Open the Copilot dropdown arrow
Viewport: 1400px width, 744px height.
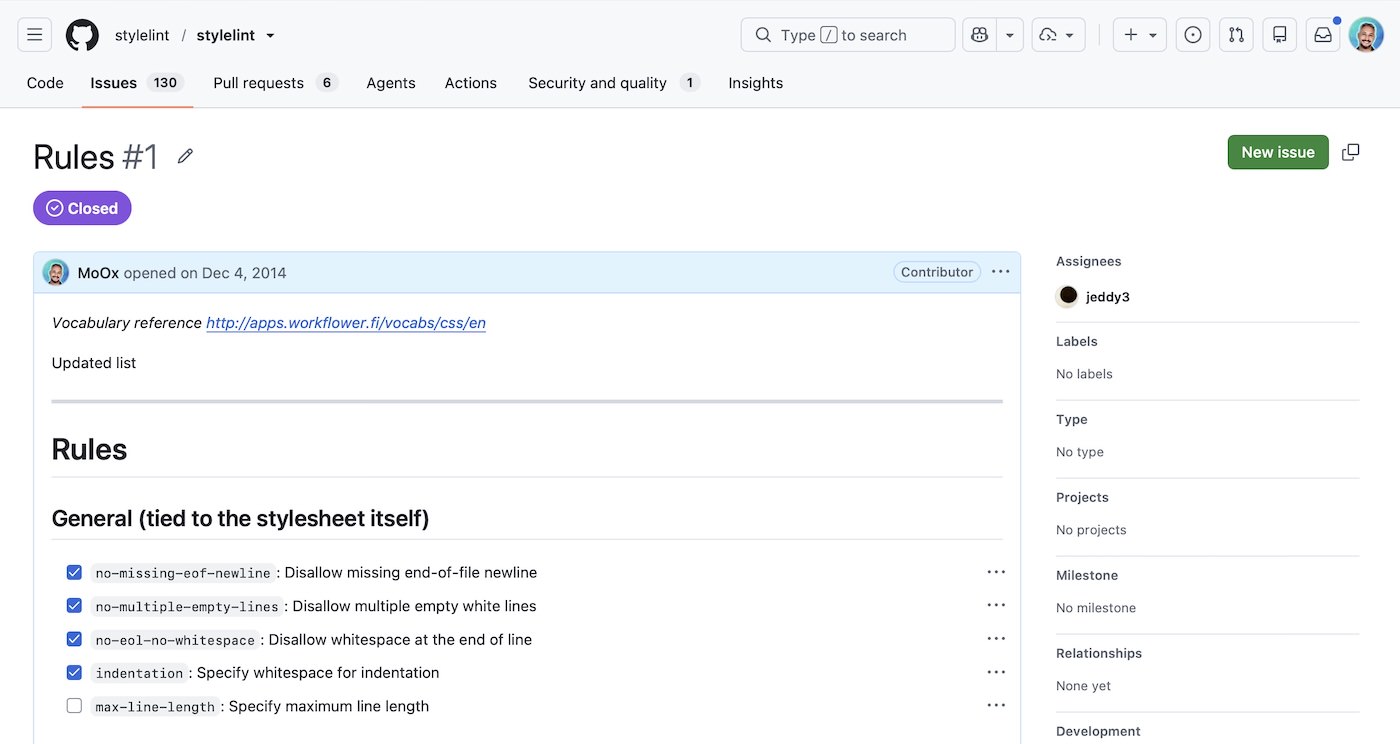tap(1010, 35)
